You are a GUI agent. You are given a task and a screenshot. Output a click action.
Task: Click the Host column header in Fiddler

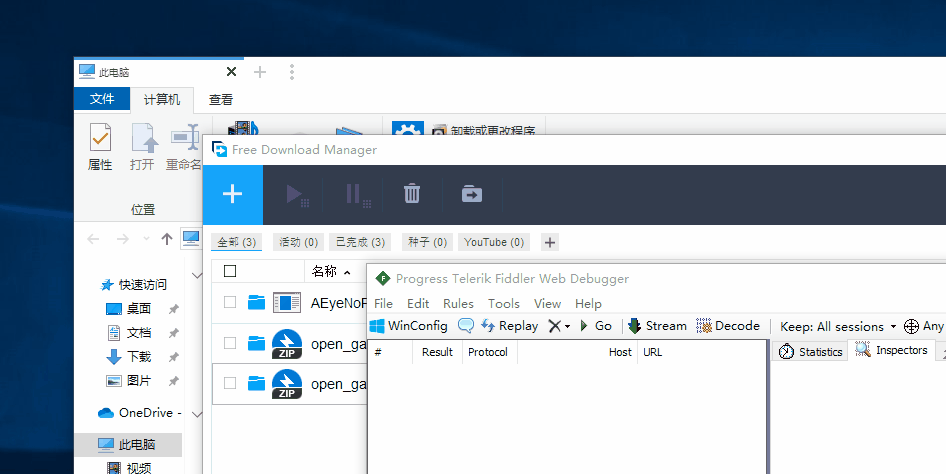click(x=577, y=352)
